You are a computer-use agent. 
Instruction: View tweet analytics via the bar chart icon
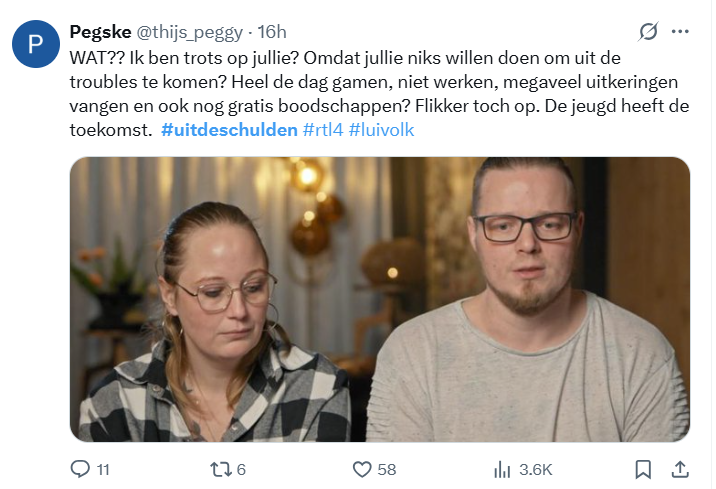502,469
